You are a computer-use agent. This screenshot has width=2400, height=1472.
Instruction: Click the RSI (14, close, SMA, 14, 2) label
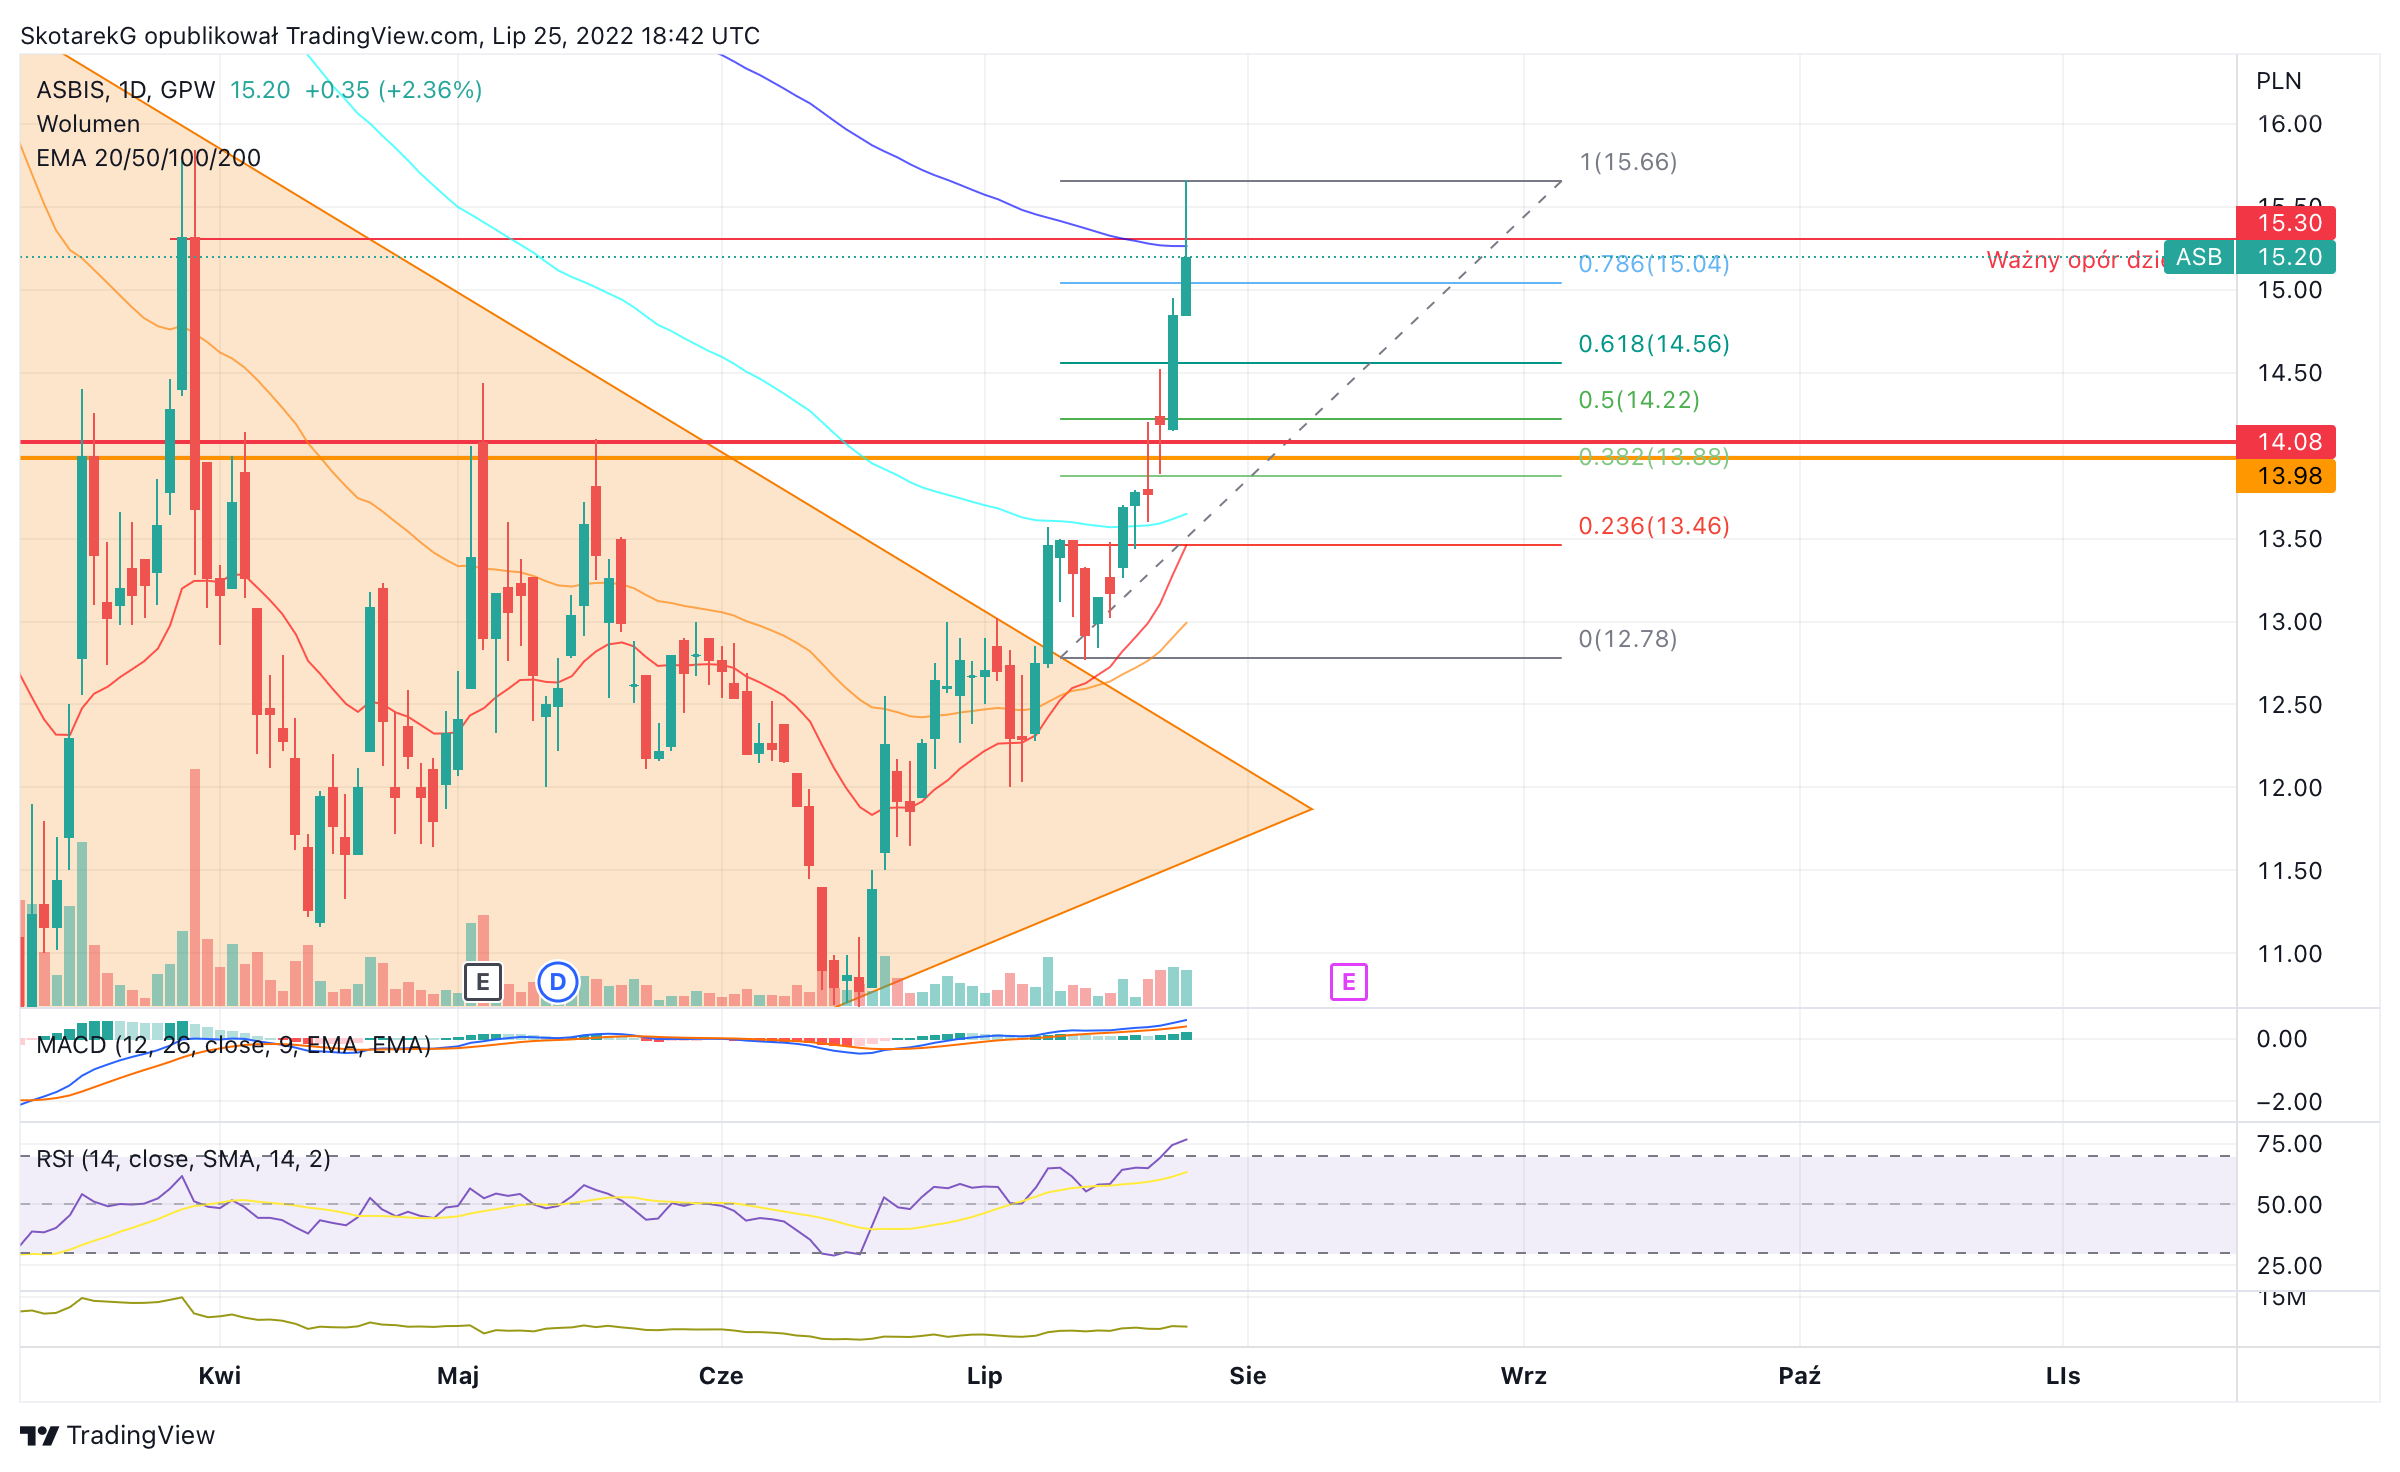[183, 1159]
